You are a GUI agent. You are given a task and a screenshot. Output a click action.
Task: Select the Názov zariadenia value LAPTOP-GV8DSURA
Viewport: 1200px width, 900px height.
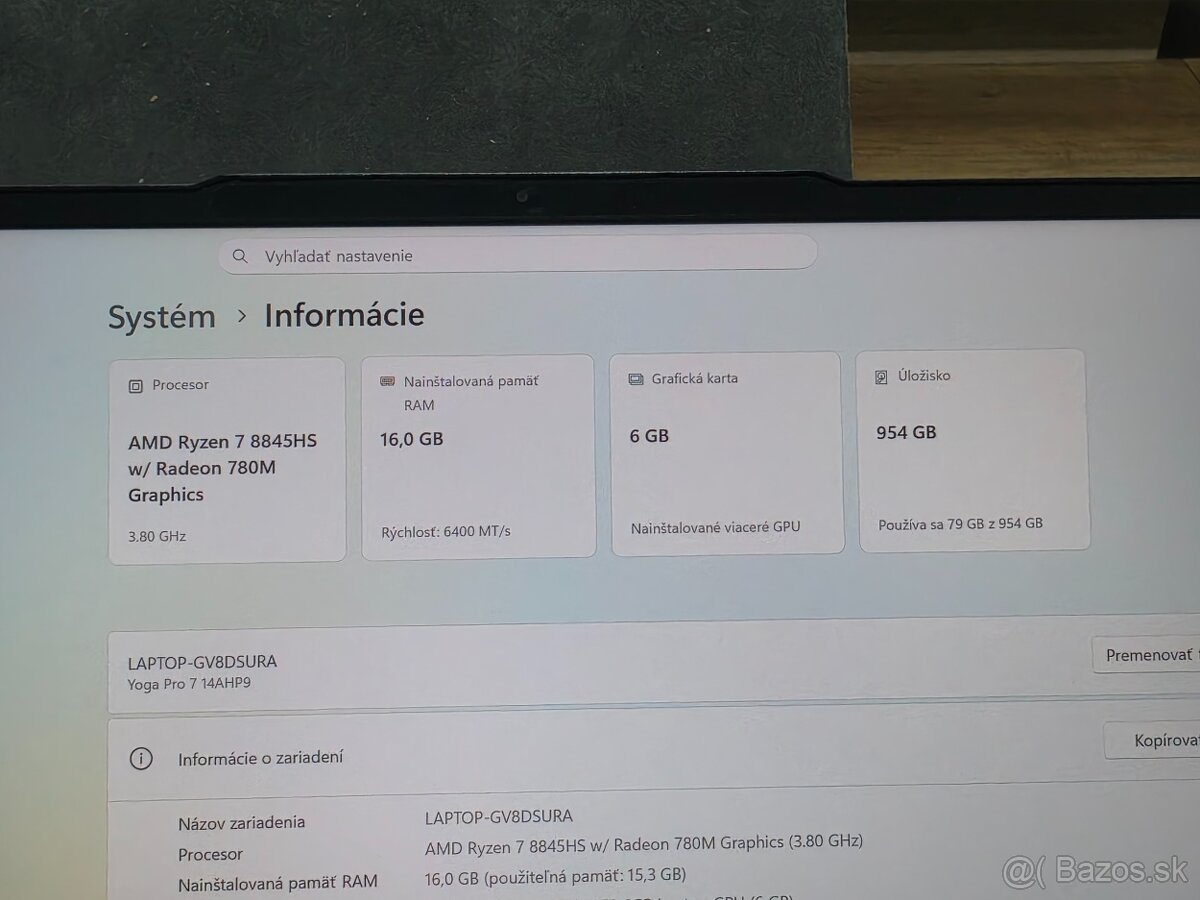499,818
